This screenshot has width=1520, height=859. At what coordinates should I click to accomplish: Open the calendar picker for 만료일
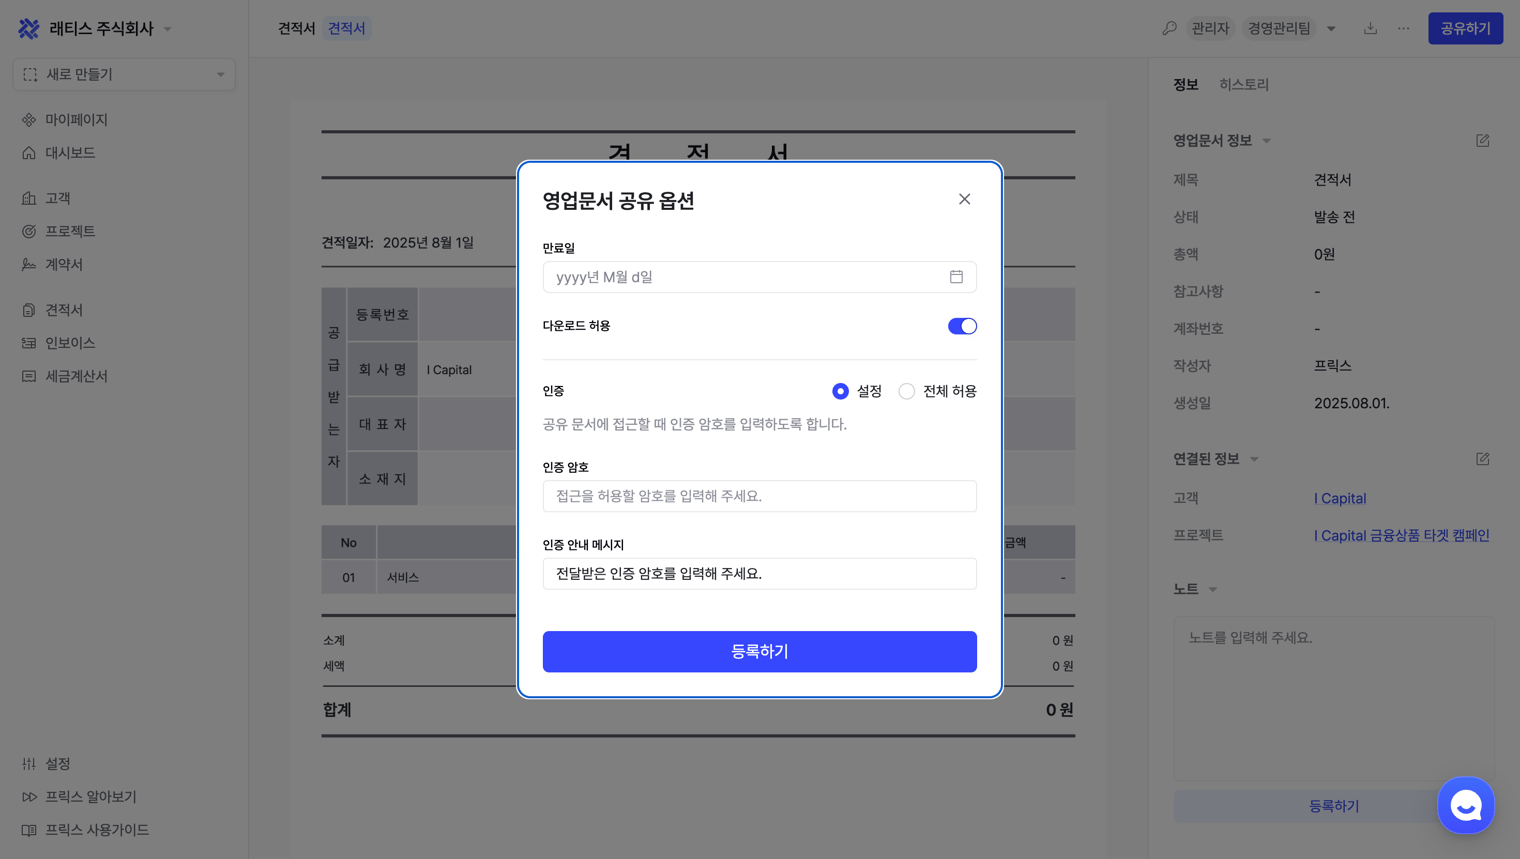point(956,277)
